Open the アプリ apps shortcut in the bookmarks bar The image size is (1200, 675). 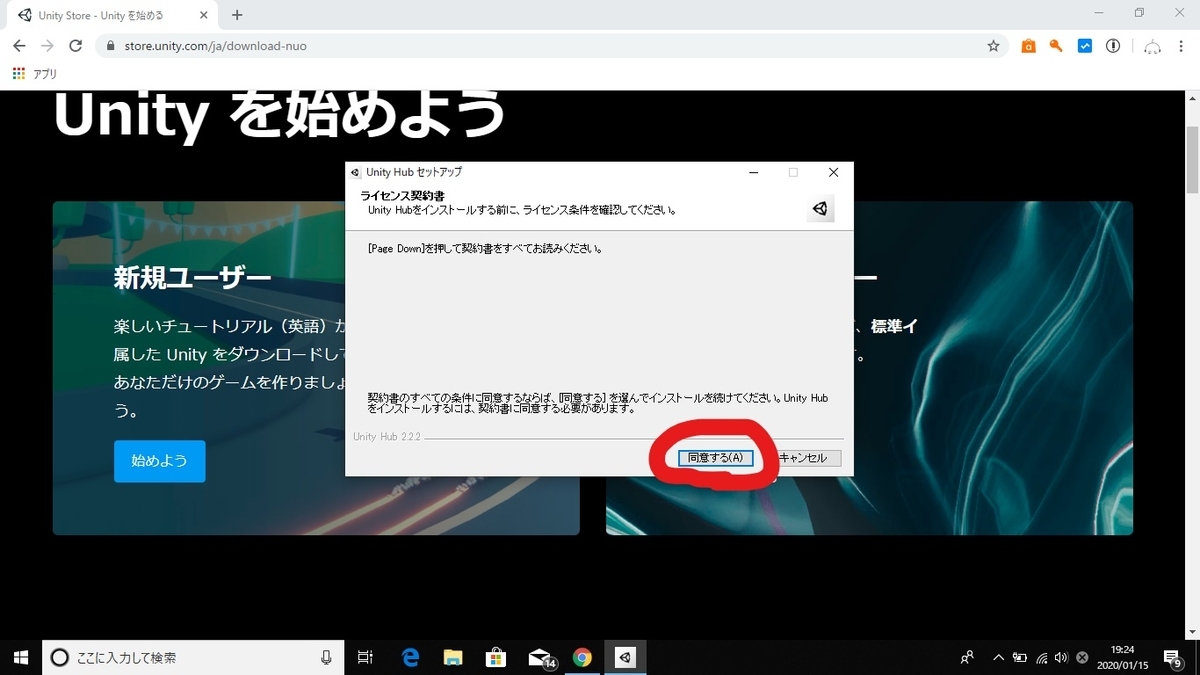pyautogui.click(x=35, y=74)
